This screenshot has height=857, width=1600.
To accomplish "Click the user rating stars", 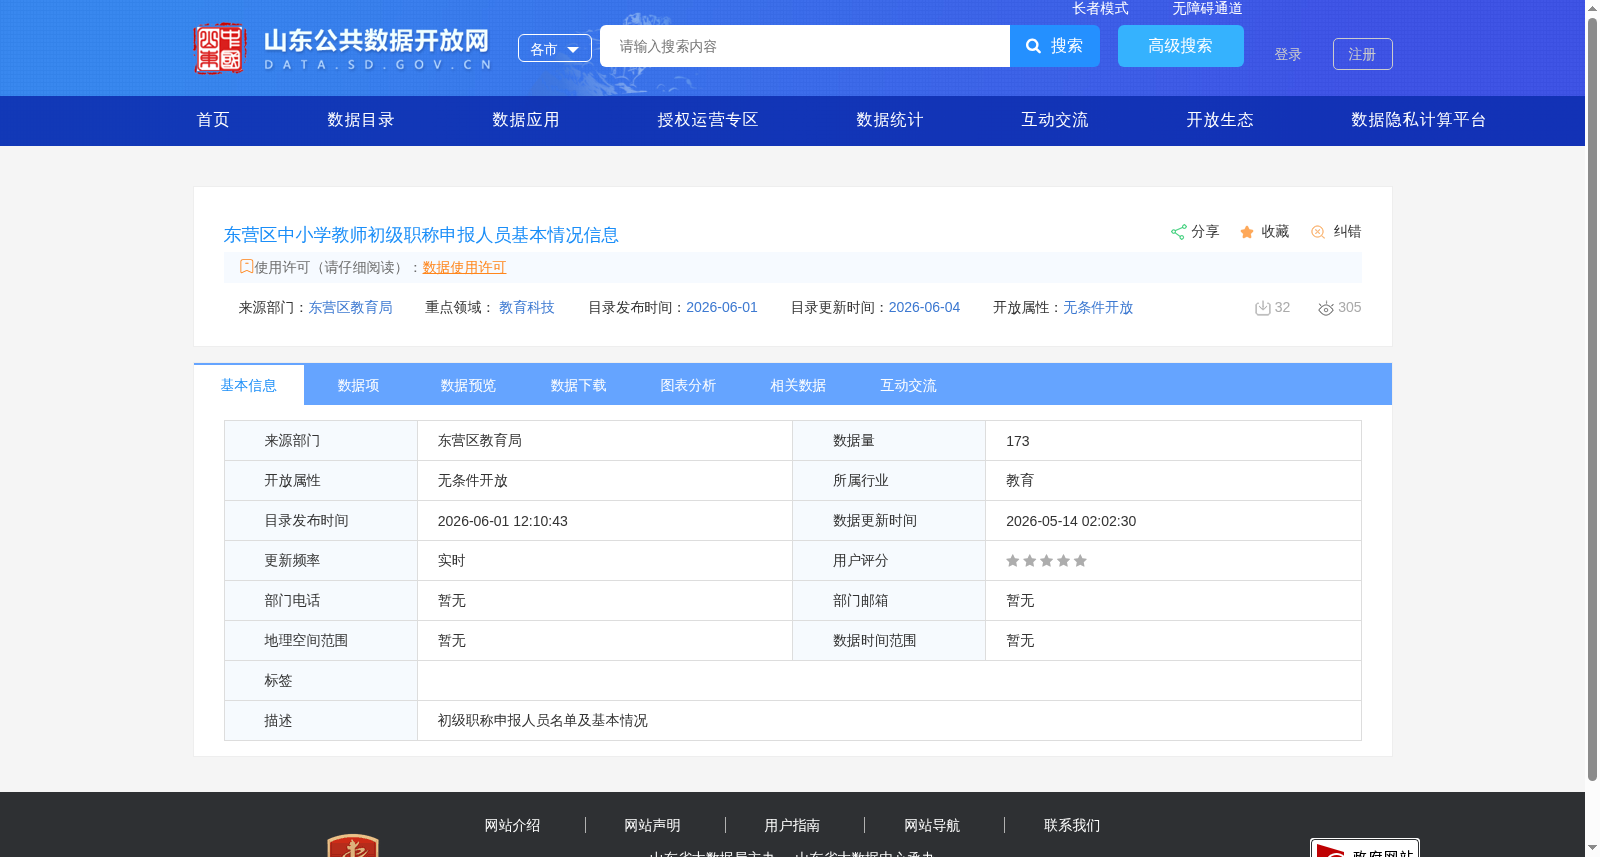I will tap(1046, 561).
